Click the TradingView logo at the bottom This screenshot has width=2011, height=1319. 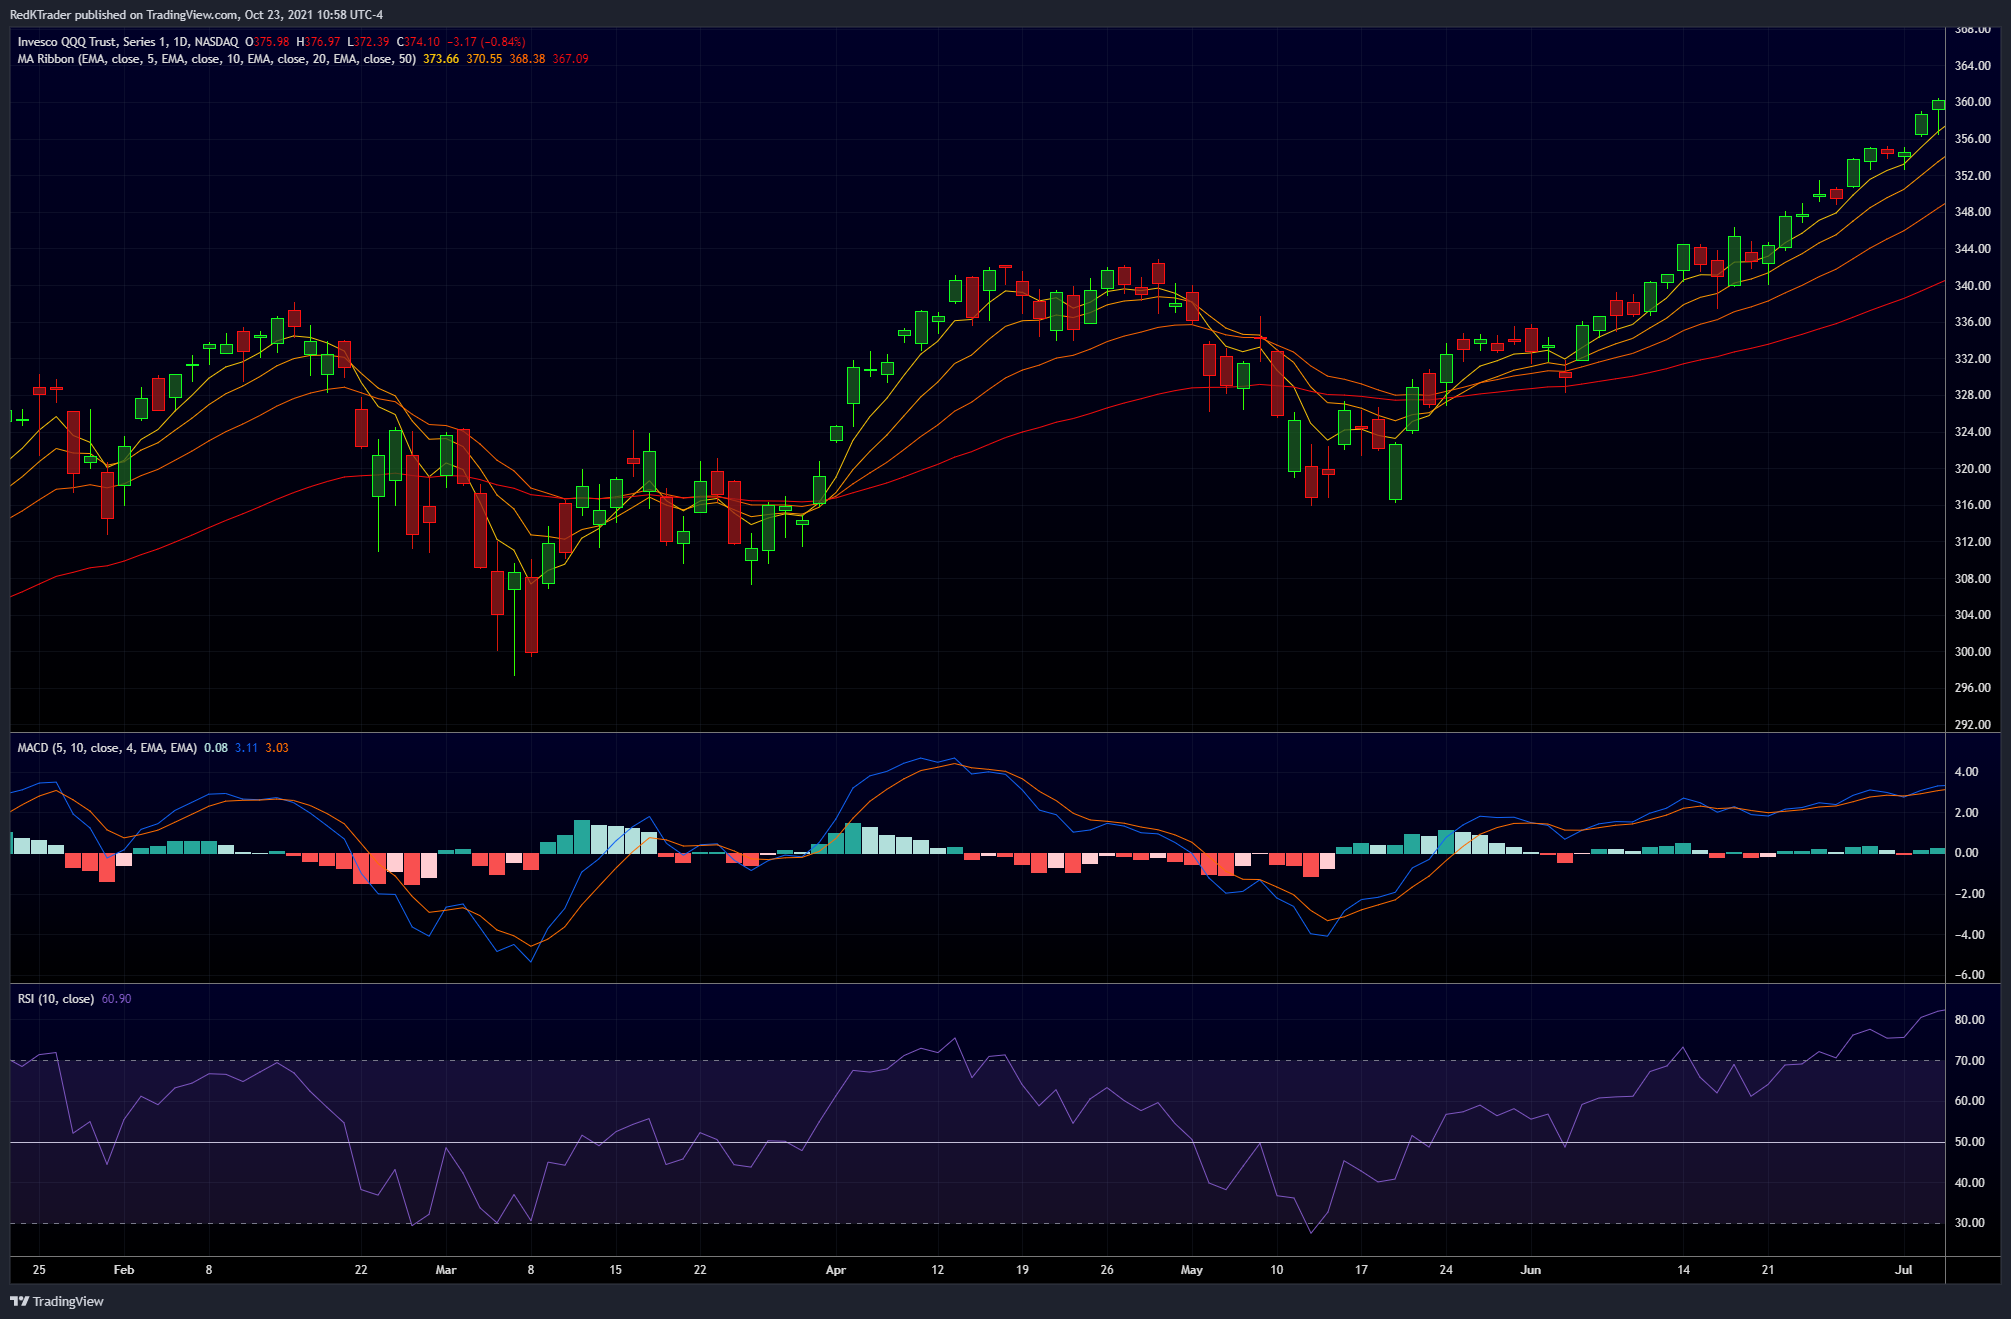pos(57,1301)
